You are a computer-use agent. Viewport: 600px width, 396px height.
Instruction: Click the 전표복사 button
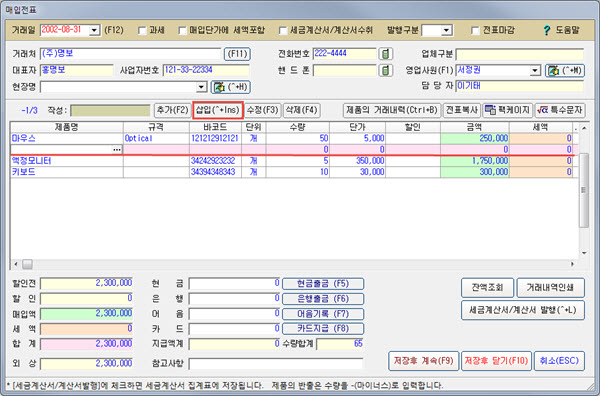462,110
